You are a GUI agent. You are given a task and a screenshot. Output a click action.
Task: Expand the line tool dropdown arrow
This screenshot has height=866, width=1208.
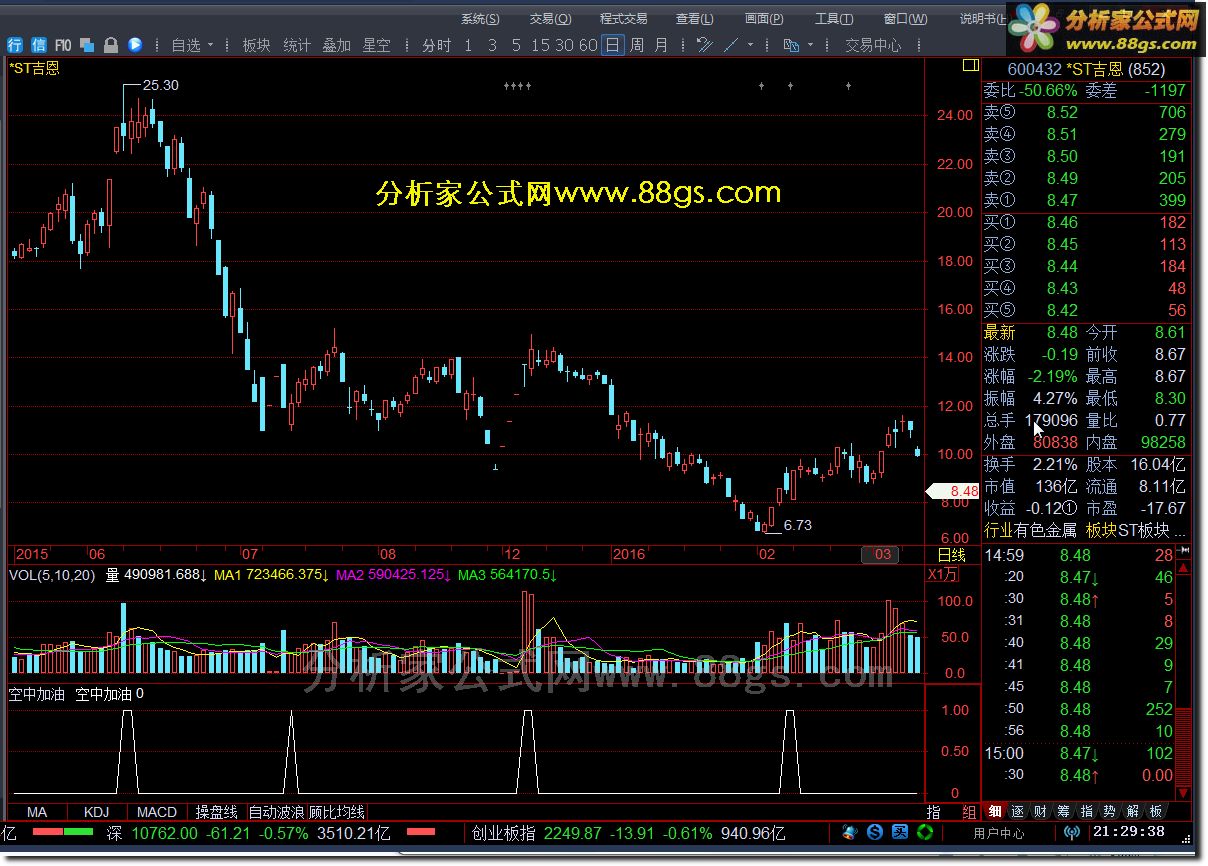[x=751, y=45]
